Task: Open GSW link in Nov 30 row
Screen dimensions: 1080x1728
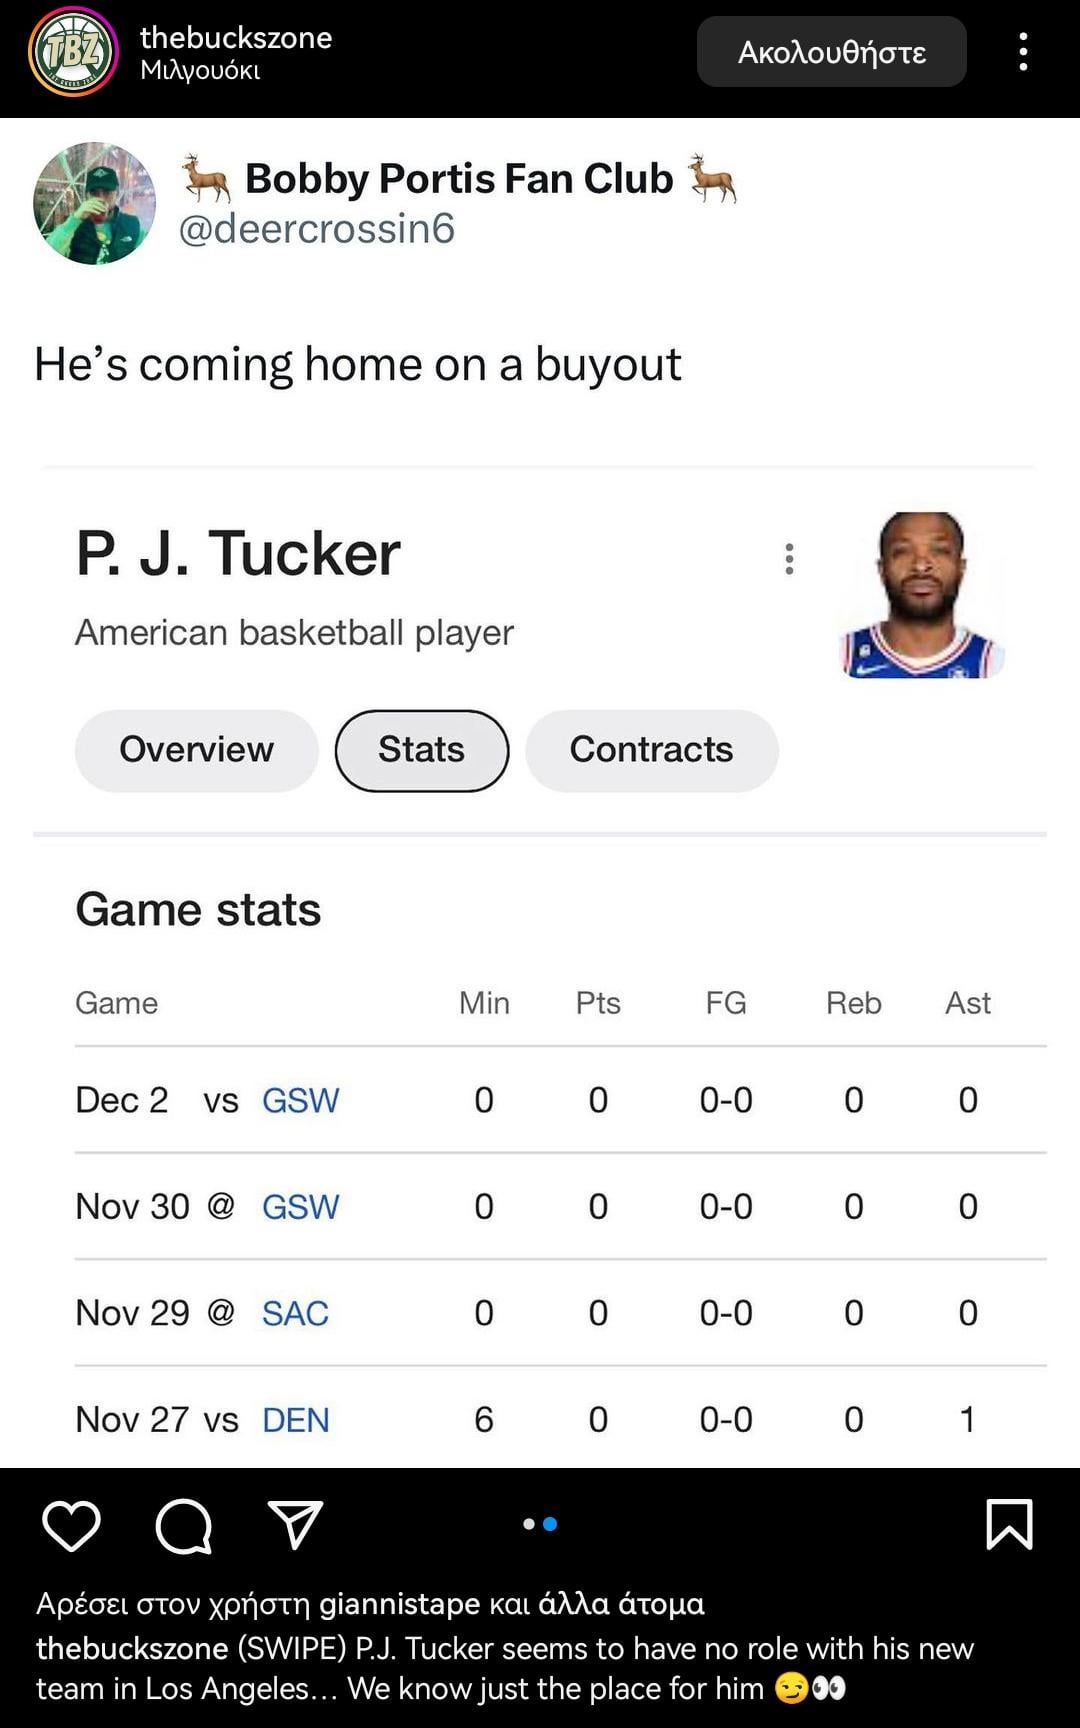Action: click(300, 1207)
